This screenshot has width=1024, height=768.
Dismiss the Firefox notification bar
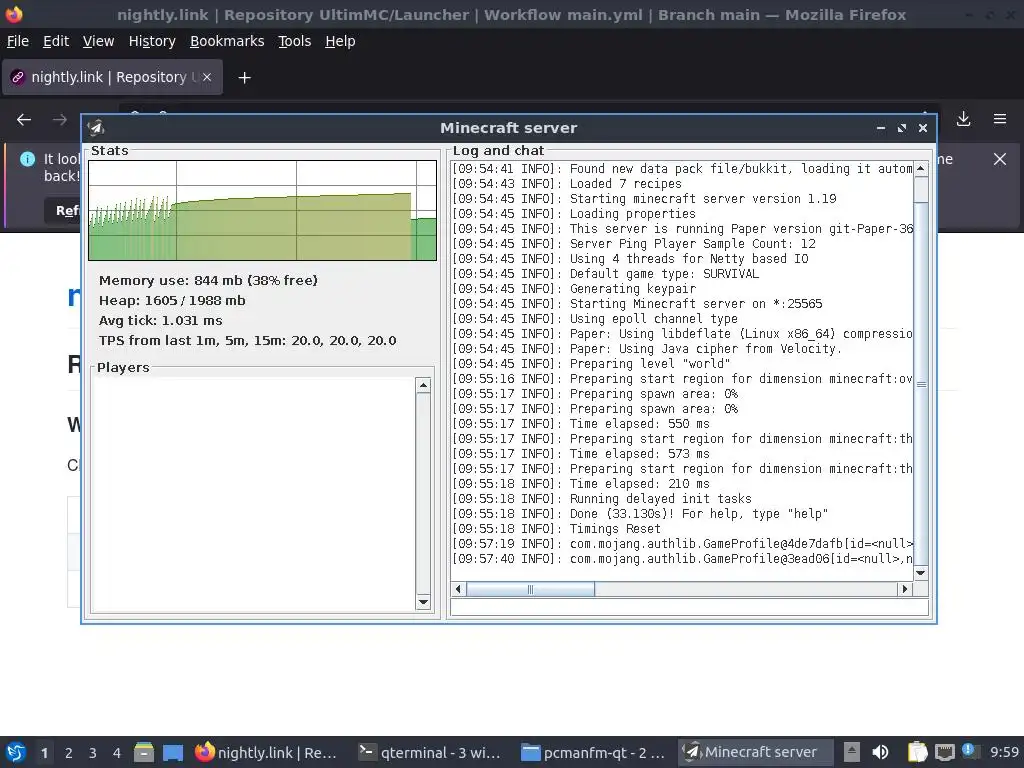[999, 159]
